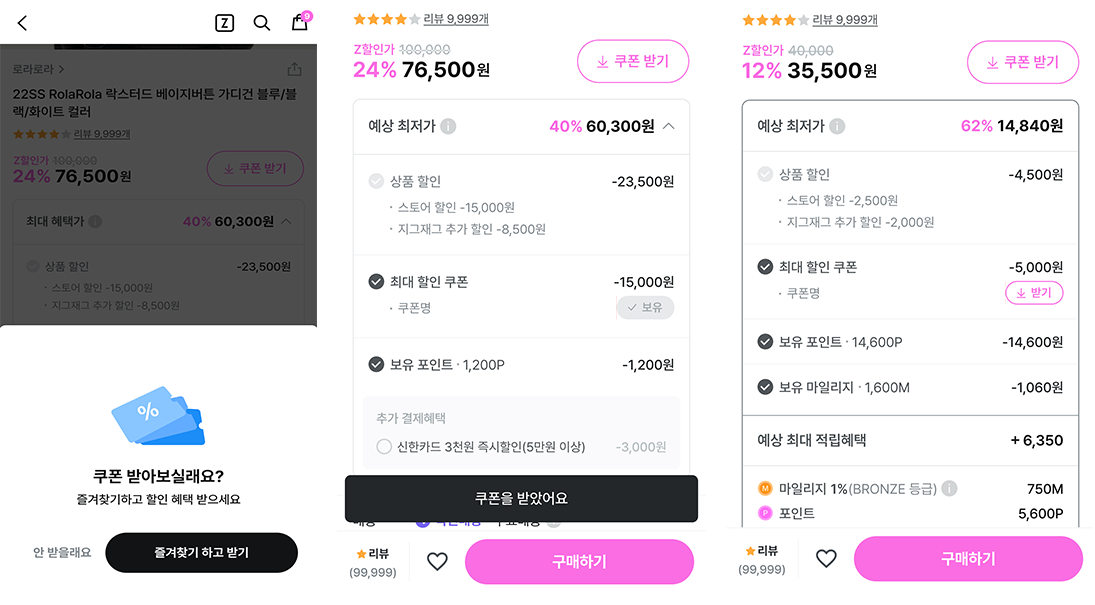Collapse the 최대 혜택가 section chevron
The width and height of the screenshot is (1095, 605).
286,221
